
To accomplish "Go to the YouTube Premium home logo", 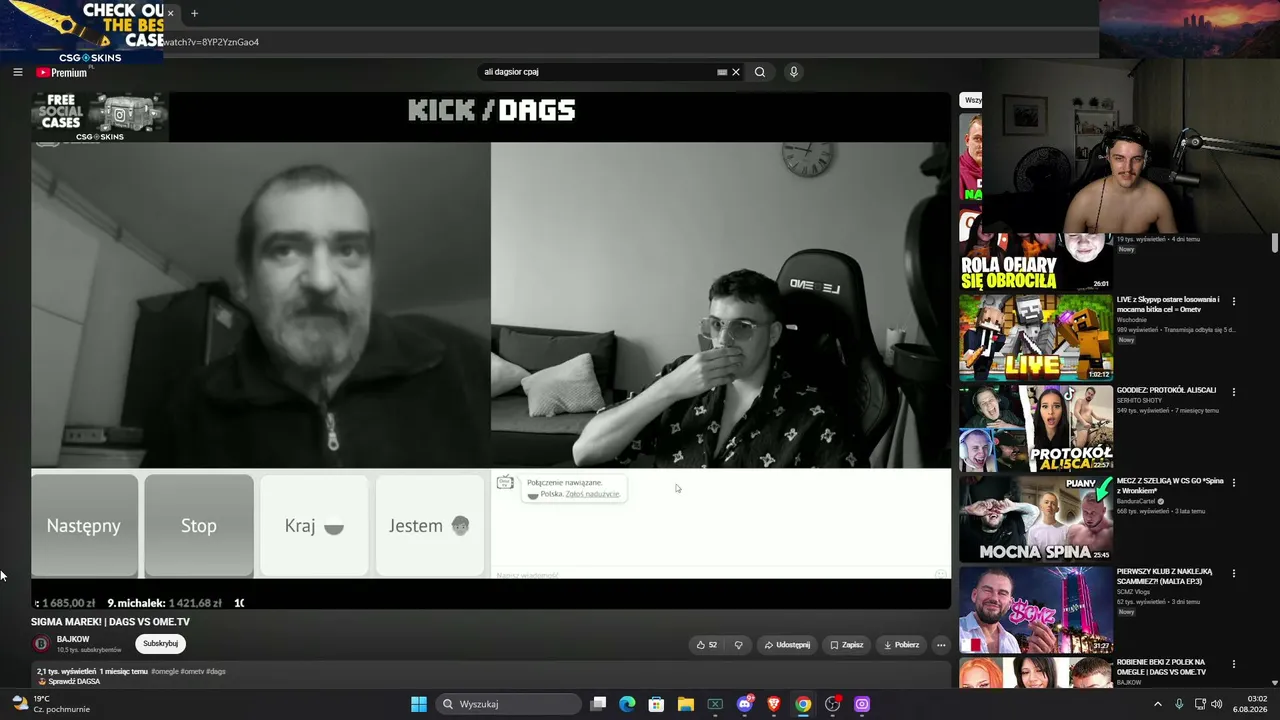I will (x=62, y=72).
